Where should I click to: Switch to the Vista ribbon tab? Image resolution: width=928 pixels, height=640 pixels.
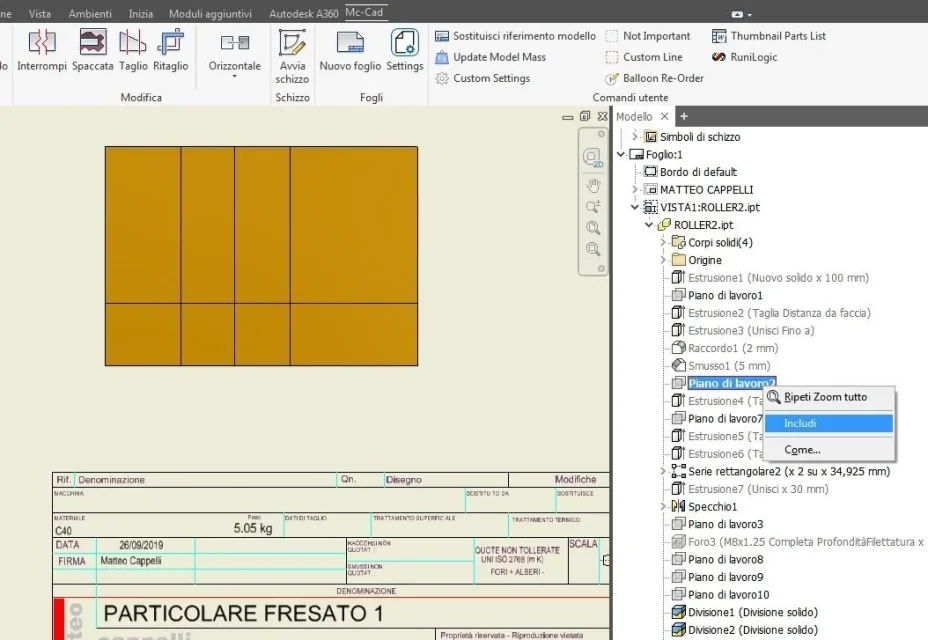click(40, 14)
